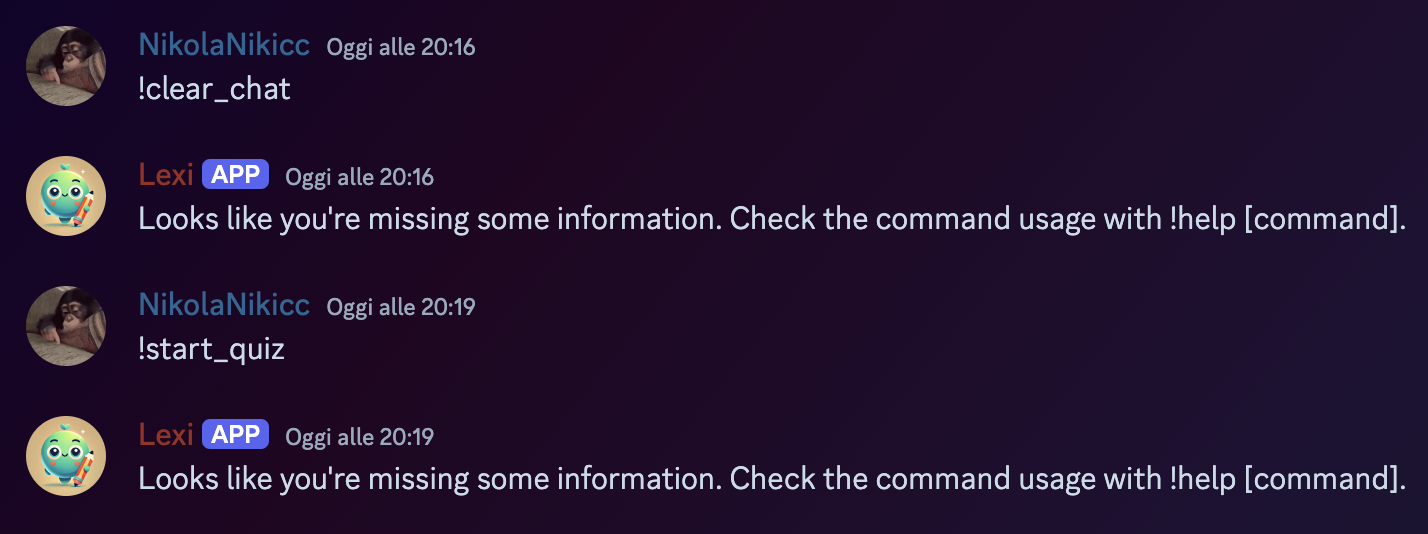Open NikolaNikicc's profile from the !start_quiz username
Viewport: 1428px width, 534px height.
click(224, 305)
